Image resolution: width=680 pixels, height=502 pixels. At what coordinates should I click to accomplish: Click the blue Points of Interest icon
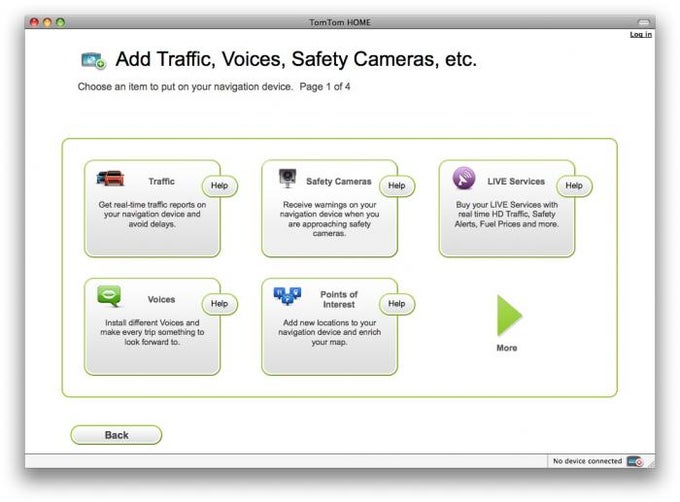click(x=287, y=296)
